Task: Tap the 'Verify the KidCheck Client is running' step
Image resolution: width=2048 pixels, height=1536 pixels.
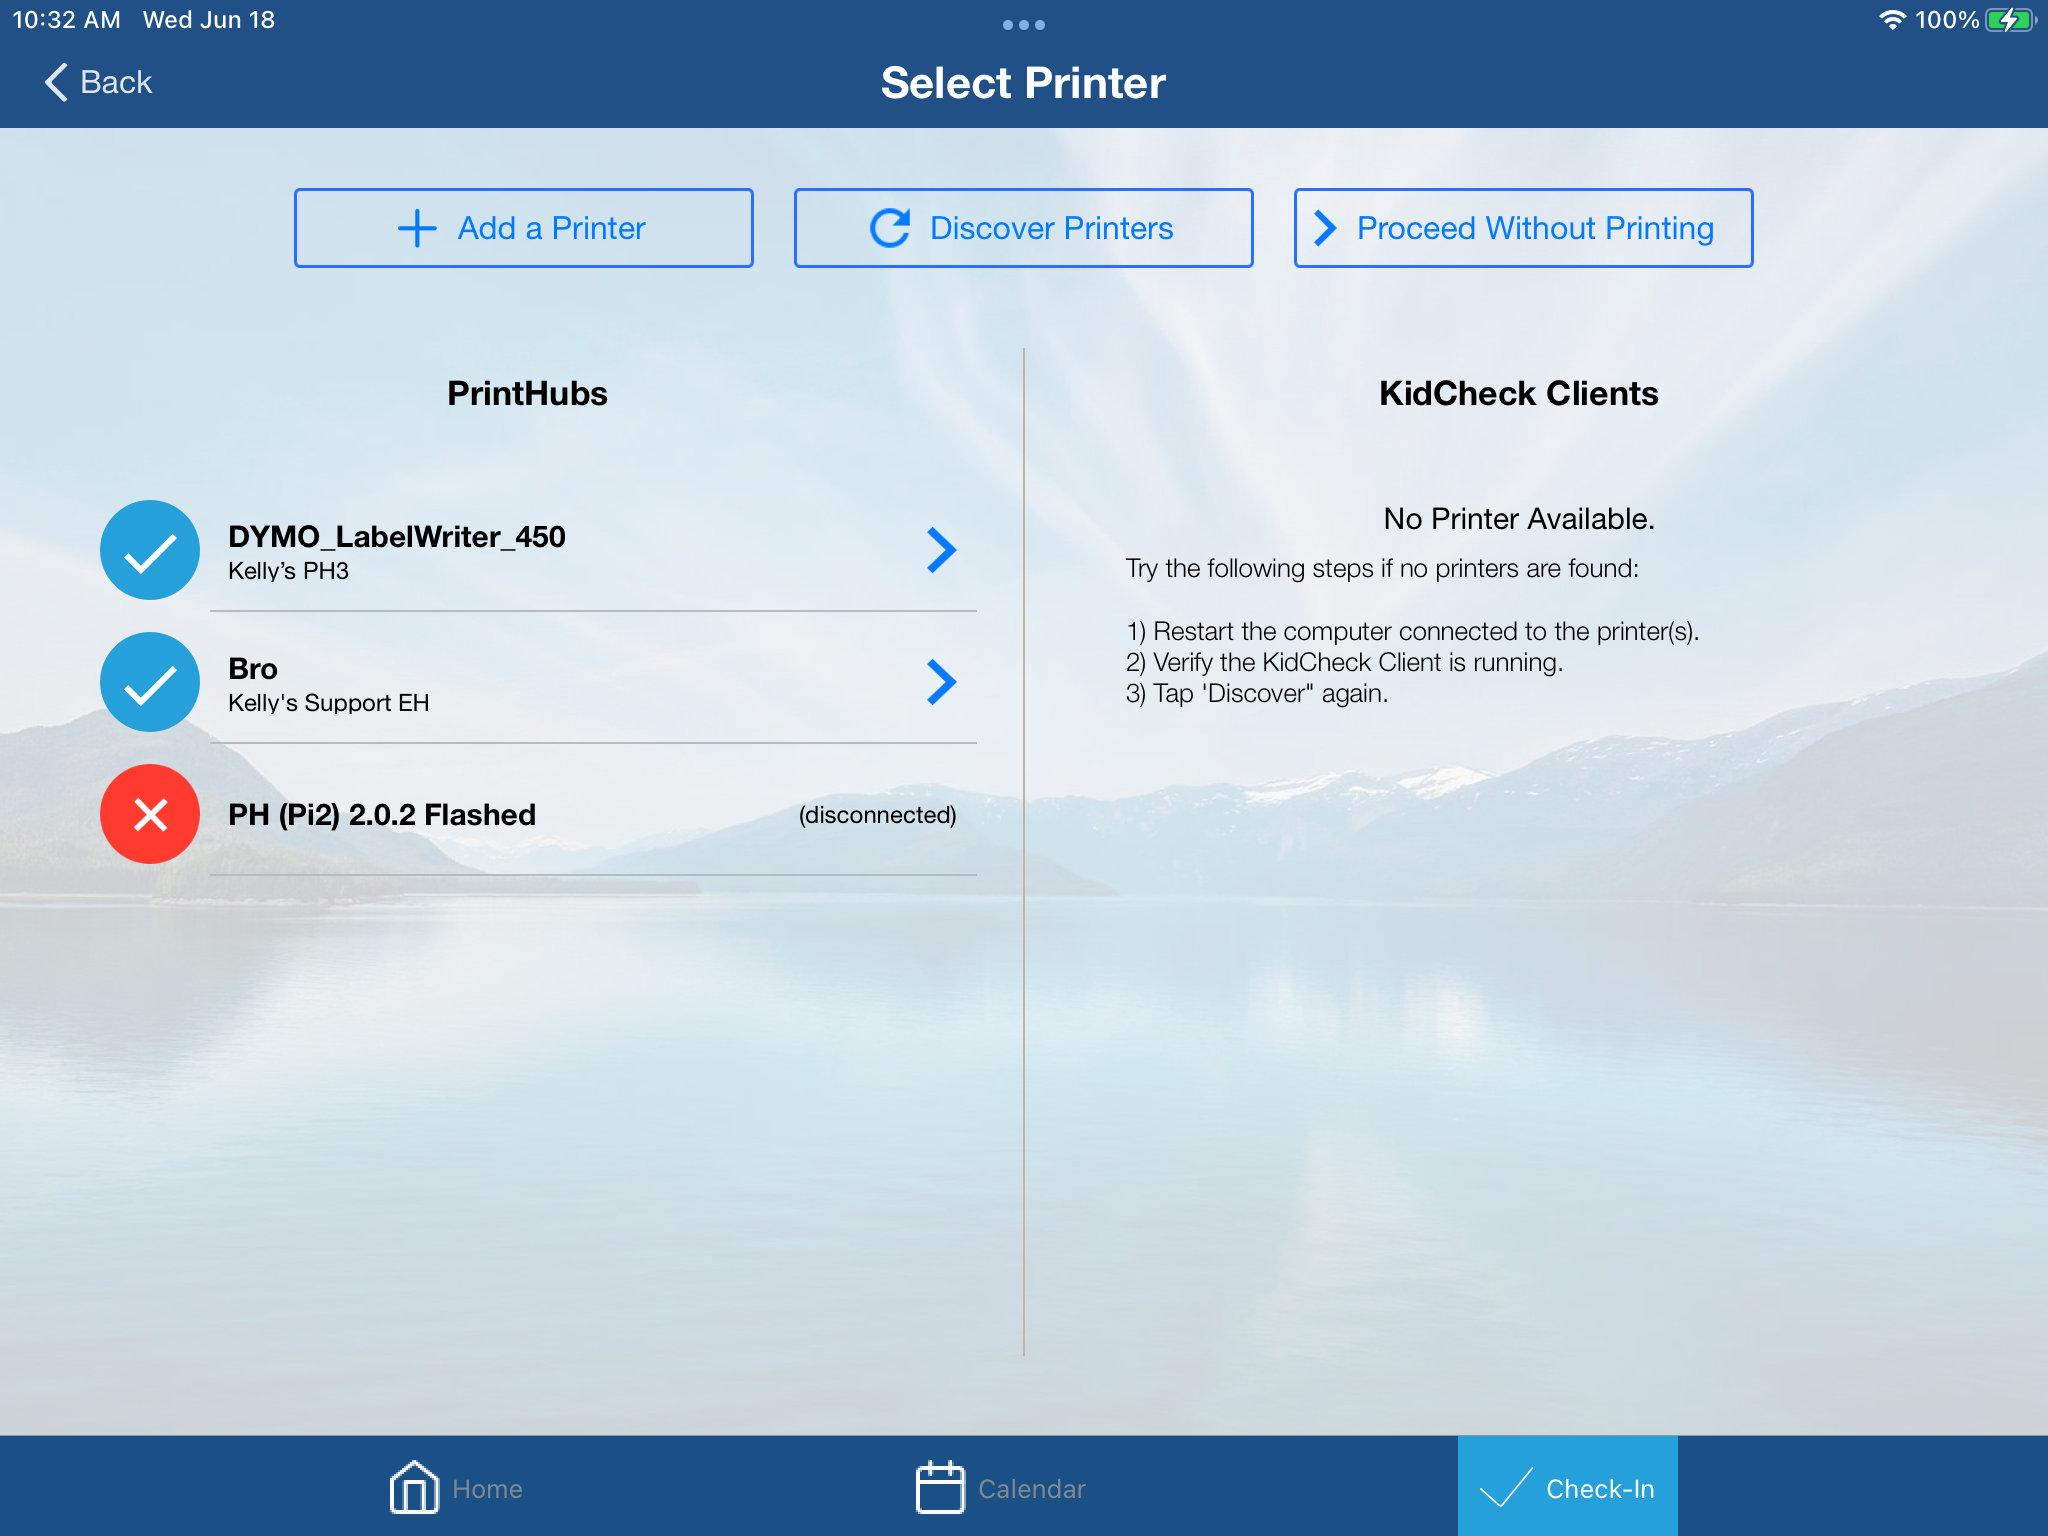Action: [1344, 662]
